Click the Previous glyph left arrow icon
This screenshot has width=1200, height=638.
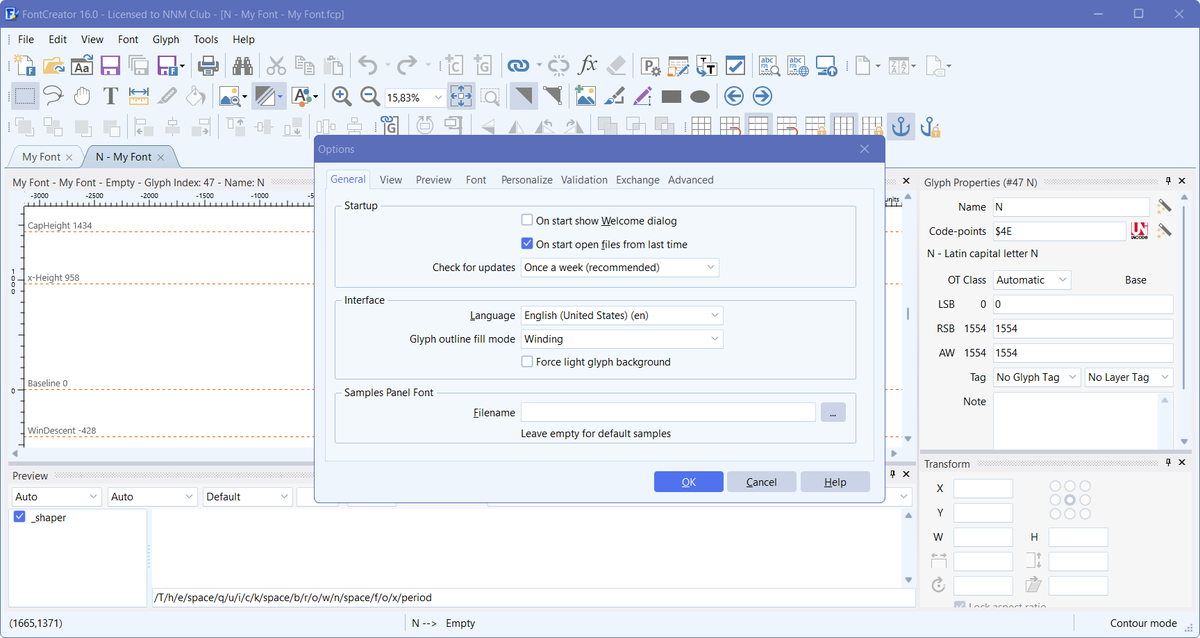[x=734, y=96]
